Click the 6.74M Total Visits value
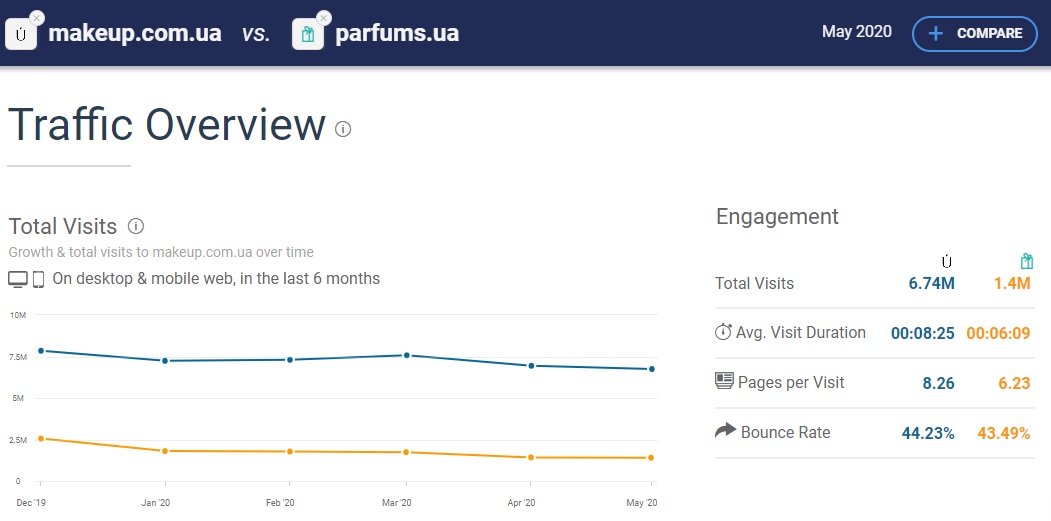Screen dimensions: 1051x521 [x=931, y=283]
